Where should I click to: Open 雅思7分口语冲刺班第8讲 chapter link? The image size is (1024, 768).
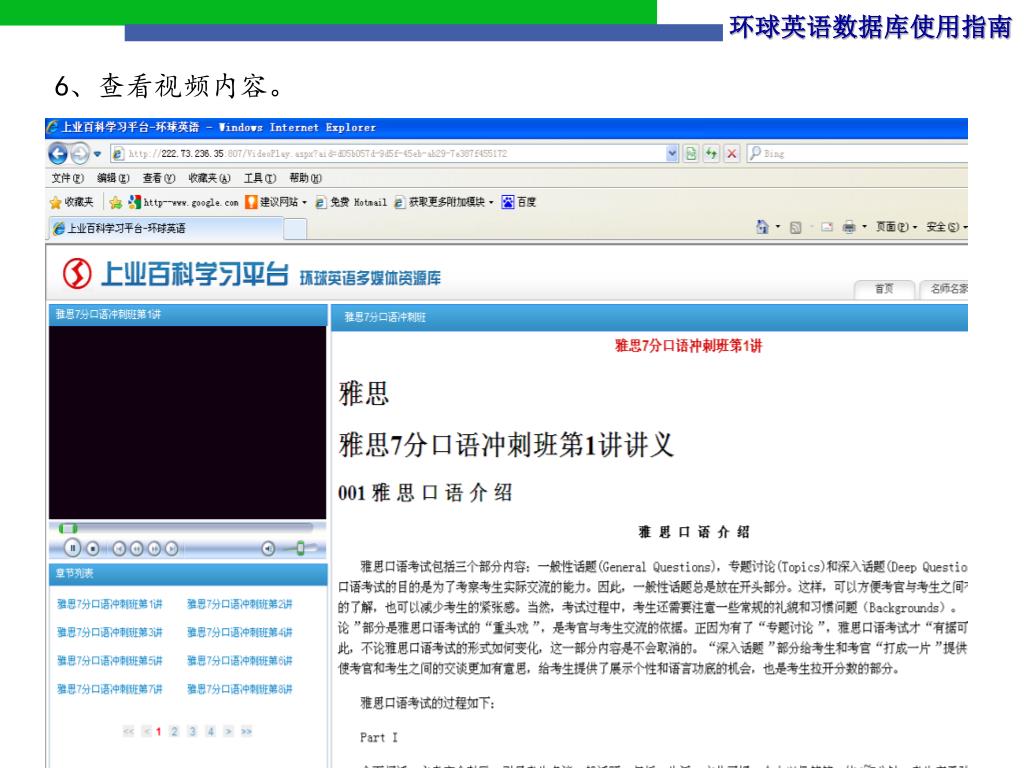tap(240, 689)
